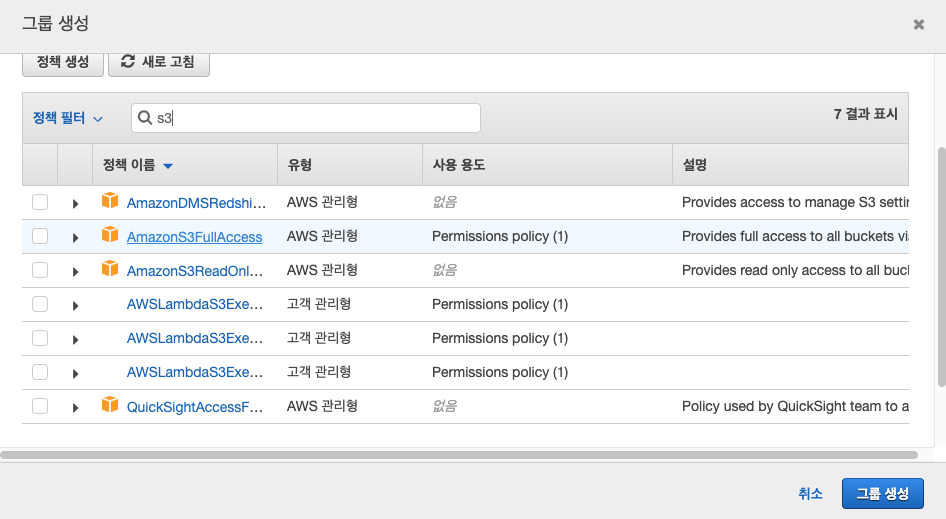Click the QuickSightAccess policy box icon
Viewport: 946px width, 519px height.
[110, 404]
